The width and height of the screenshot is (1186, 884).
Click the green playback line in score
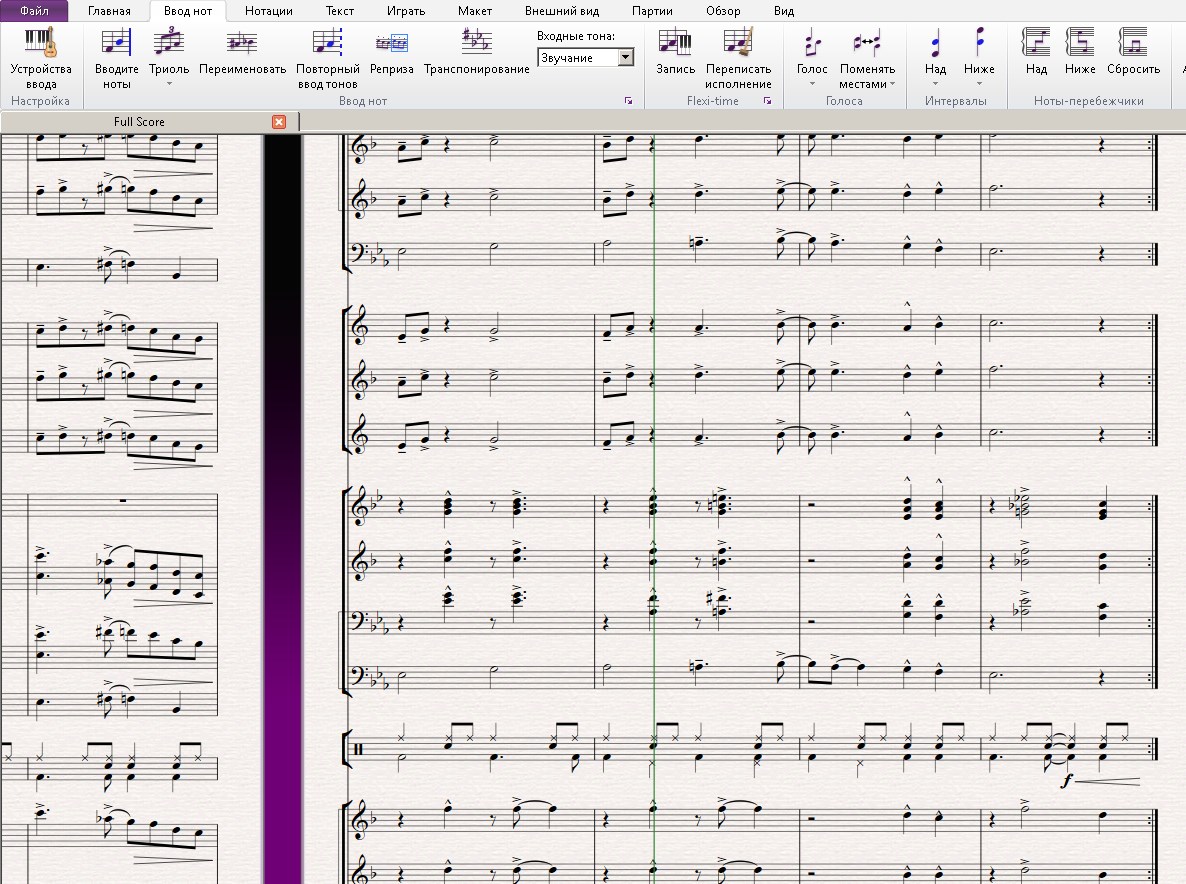[x=654, y=454]
